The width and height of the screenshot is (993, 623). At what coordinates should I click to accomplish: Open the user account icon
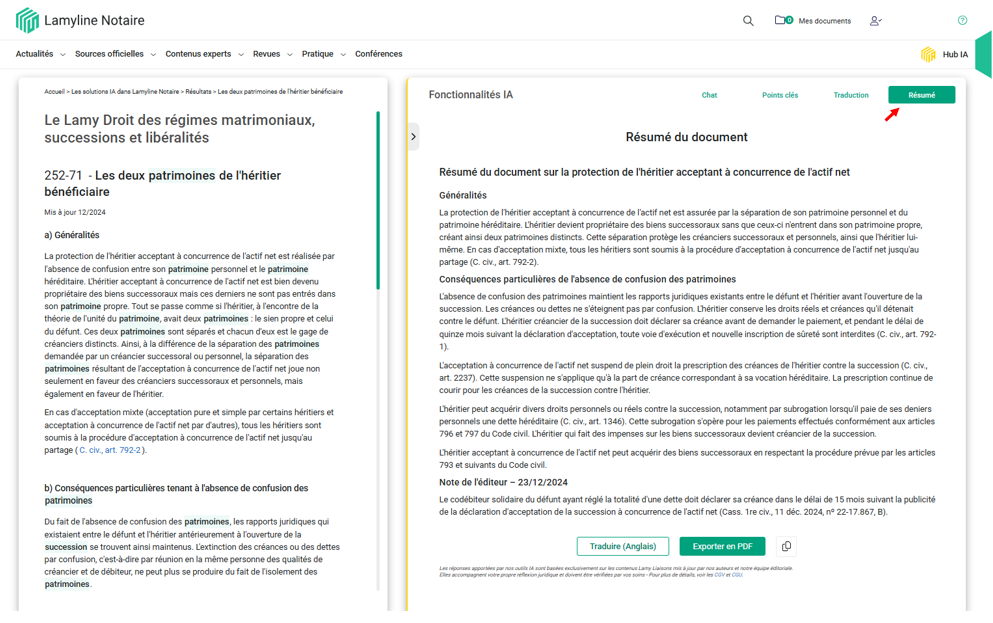(875, 21)
